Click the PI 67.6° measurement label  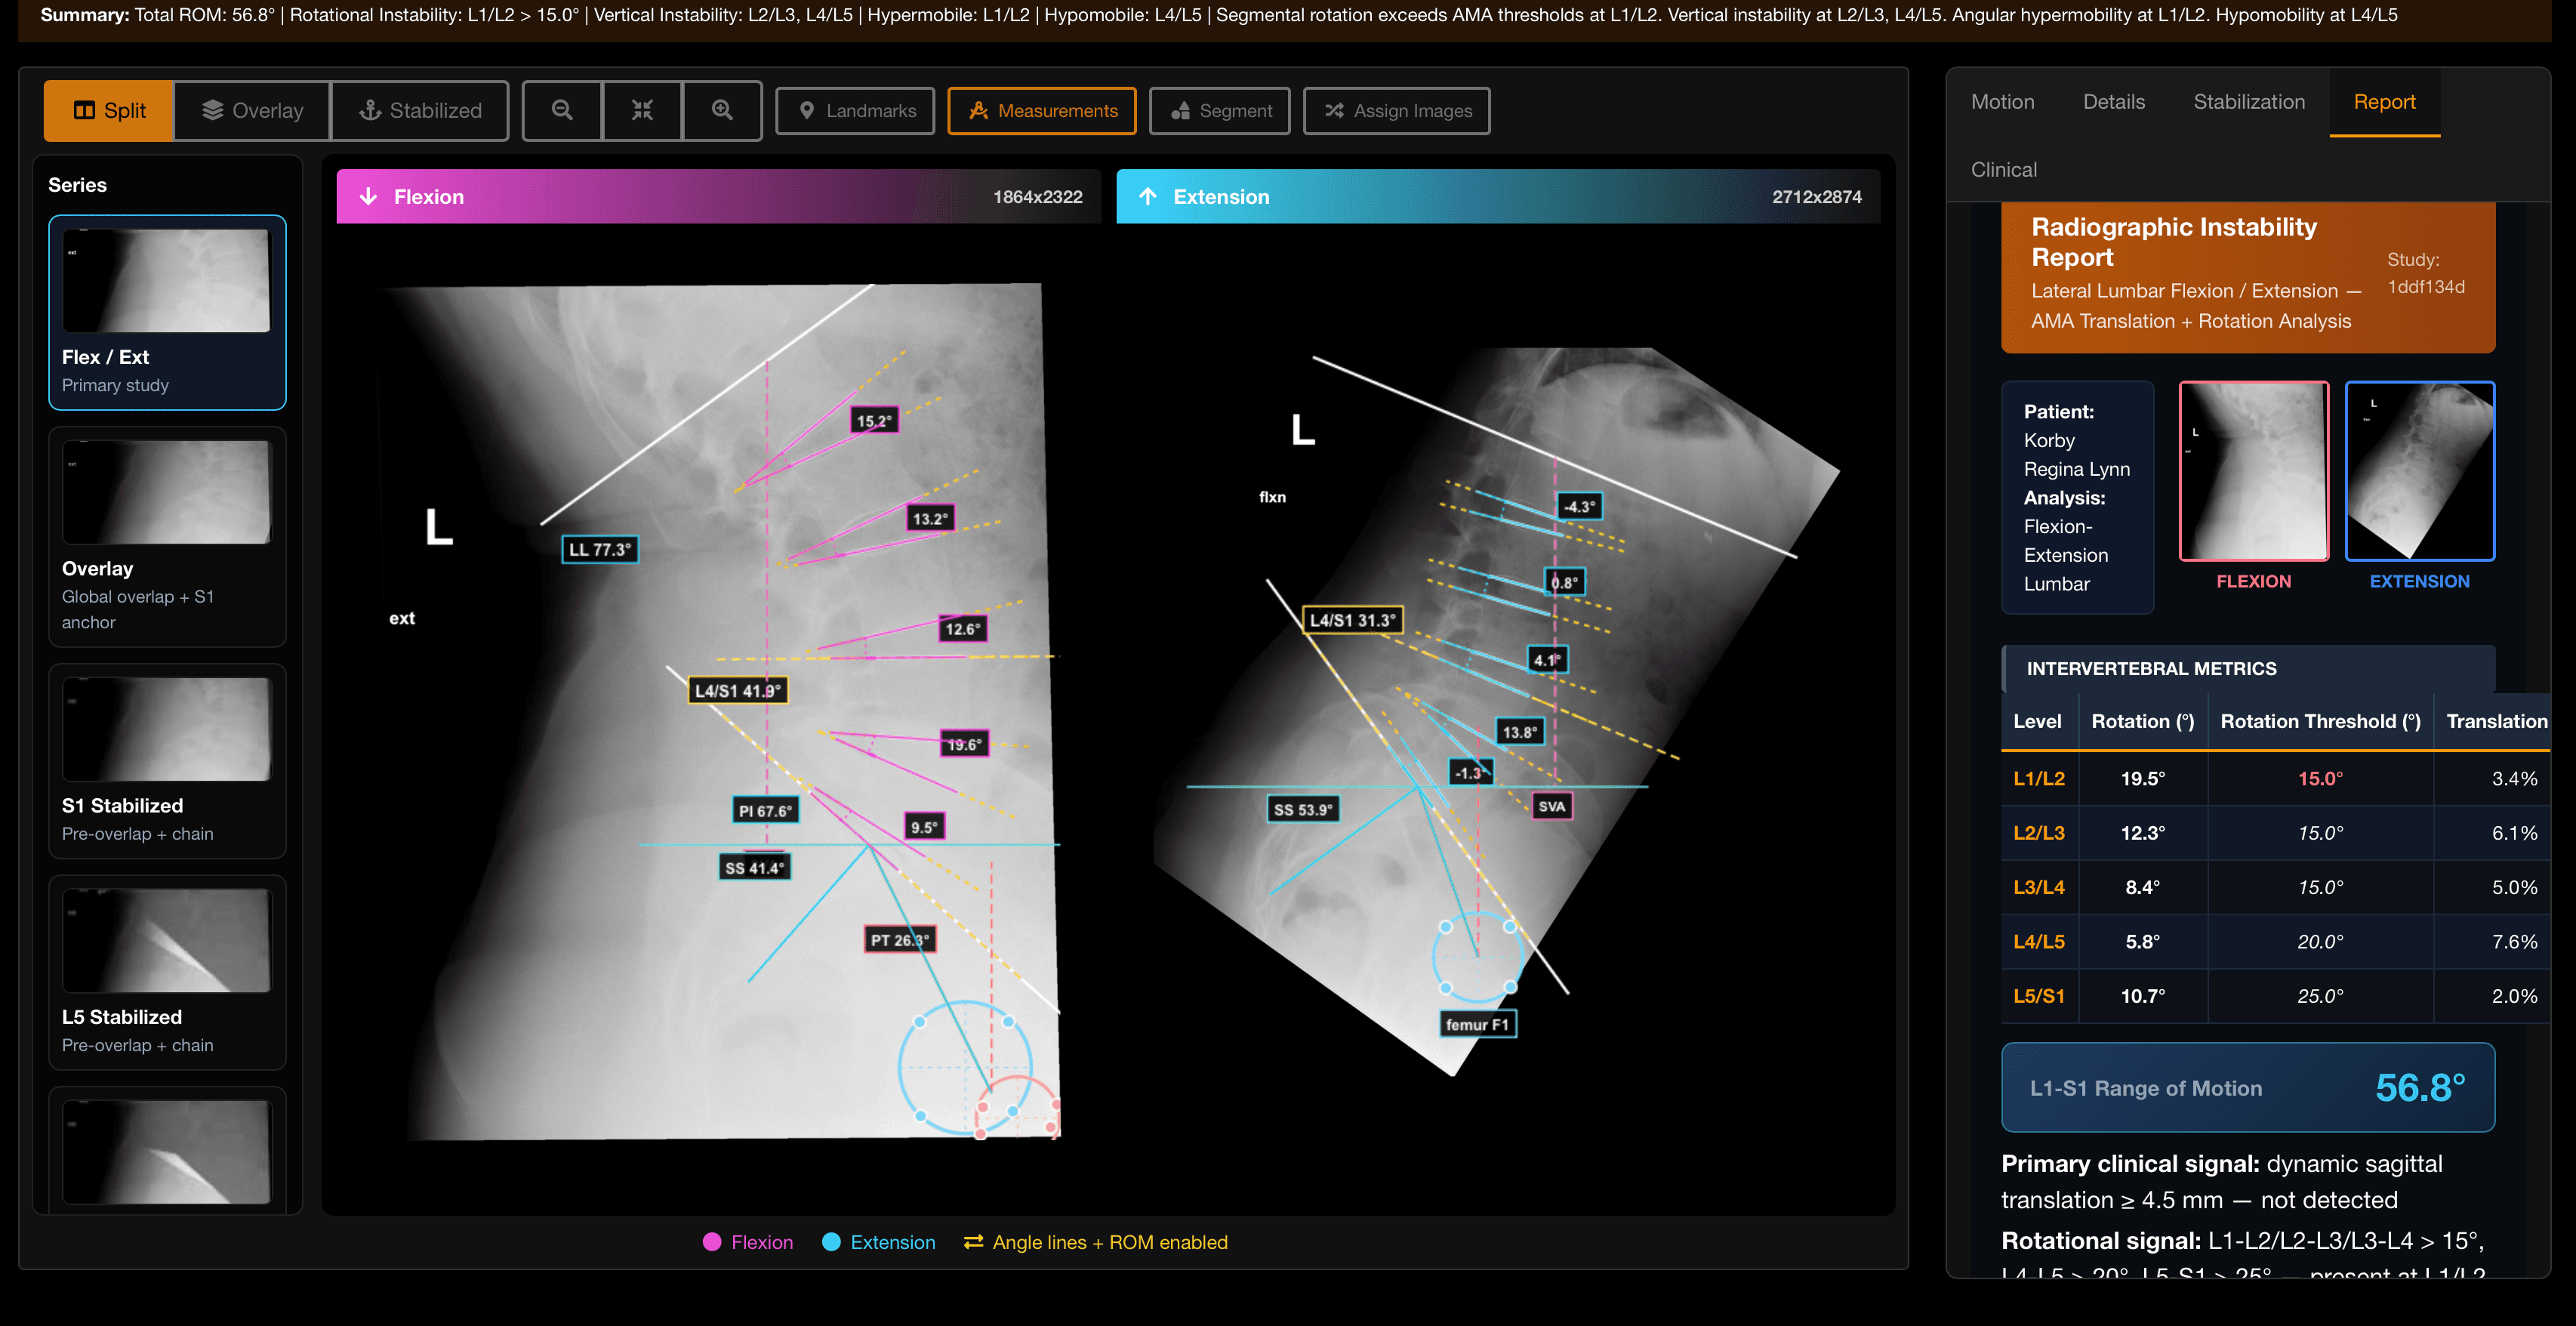tap(765, 811)
